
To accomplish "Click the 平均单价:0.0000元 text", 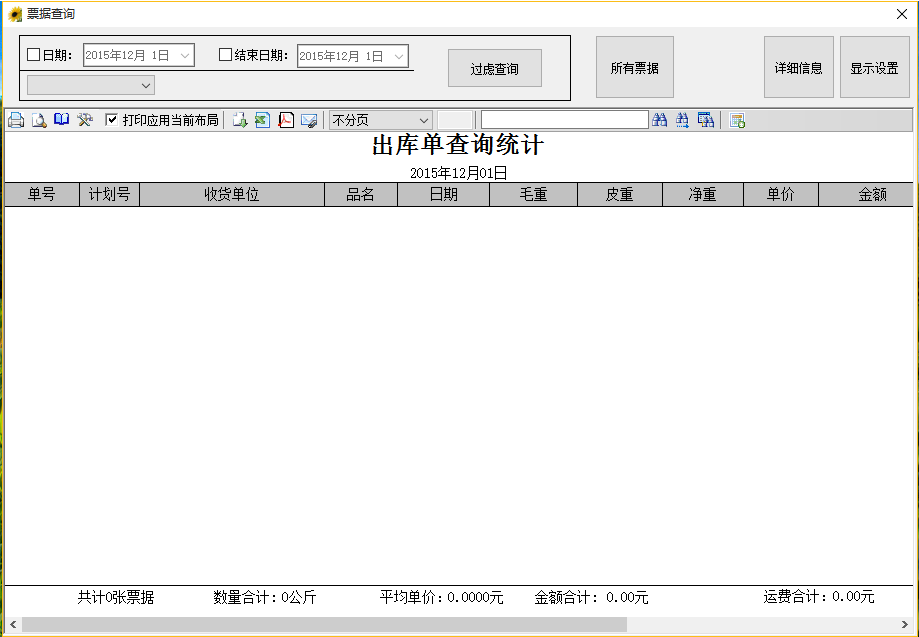I will (441, 597).
